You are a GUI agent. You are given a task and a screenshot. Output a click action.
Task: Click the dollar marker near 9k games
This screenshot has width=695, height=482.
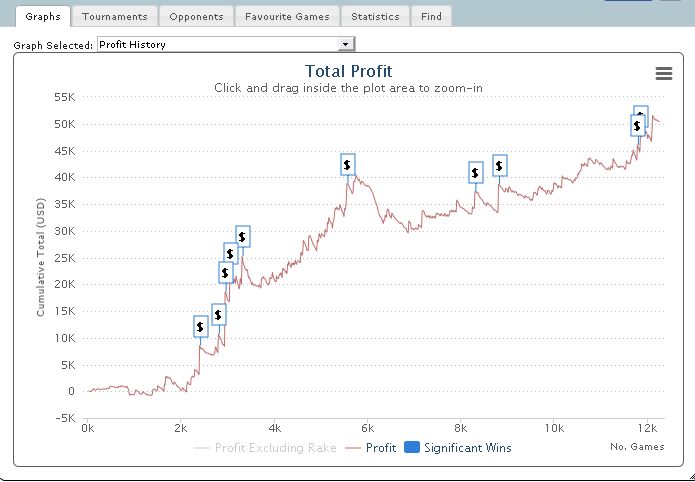(x=500, y=166)
